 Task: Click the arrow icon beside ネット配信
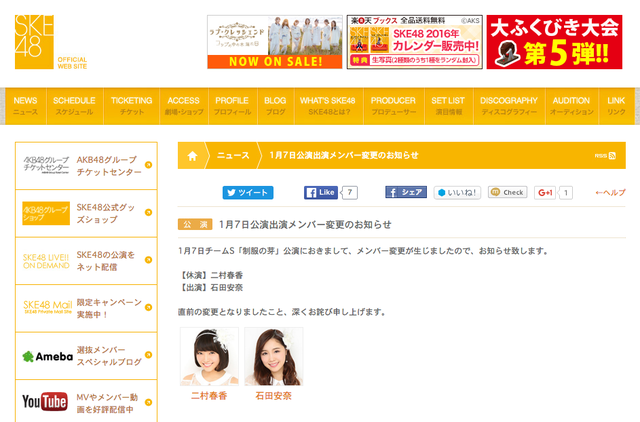click(149, 260)
